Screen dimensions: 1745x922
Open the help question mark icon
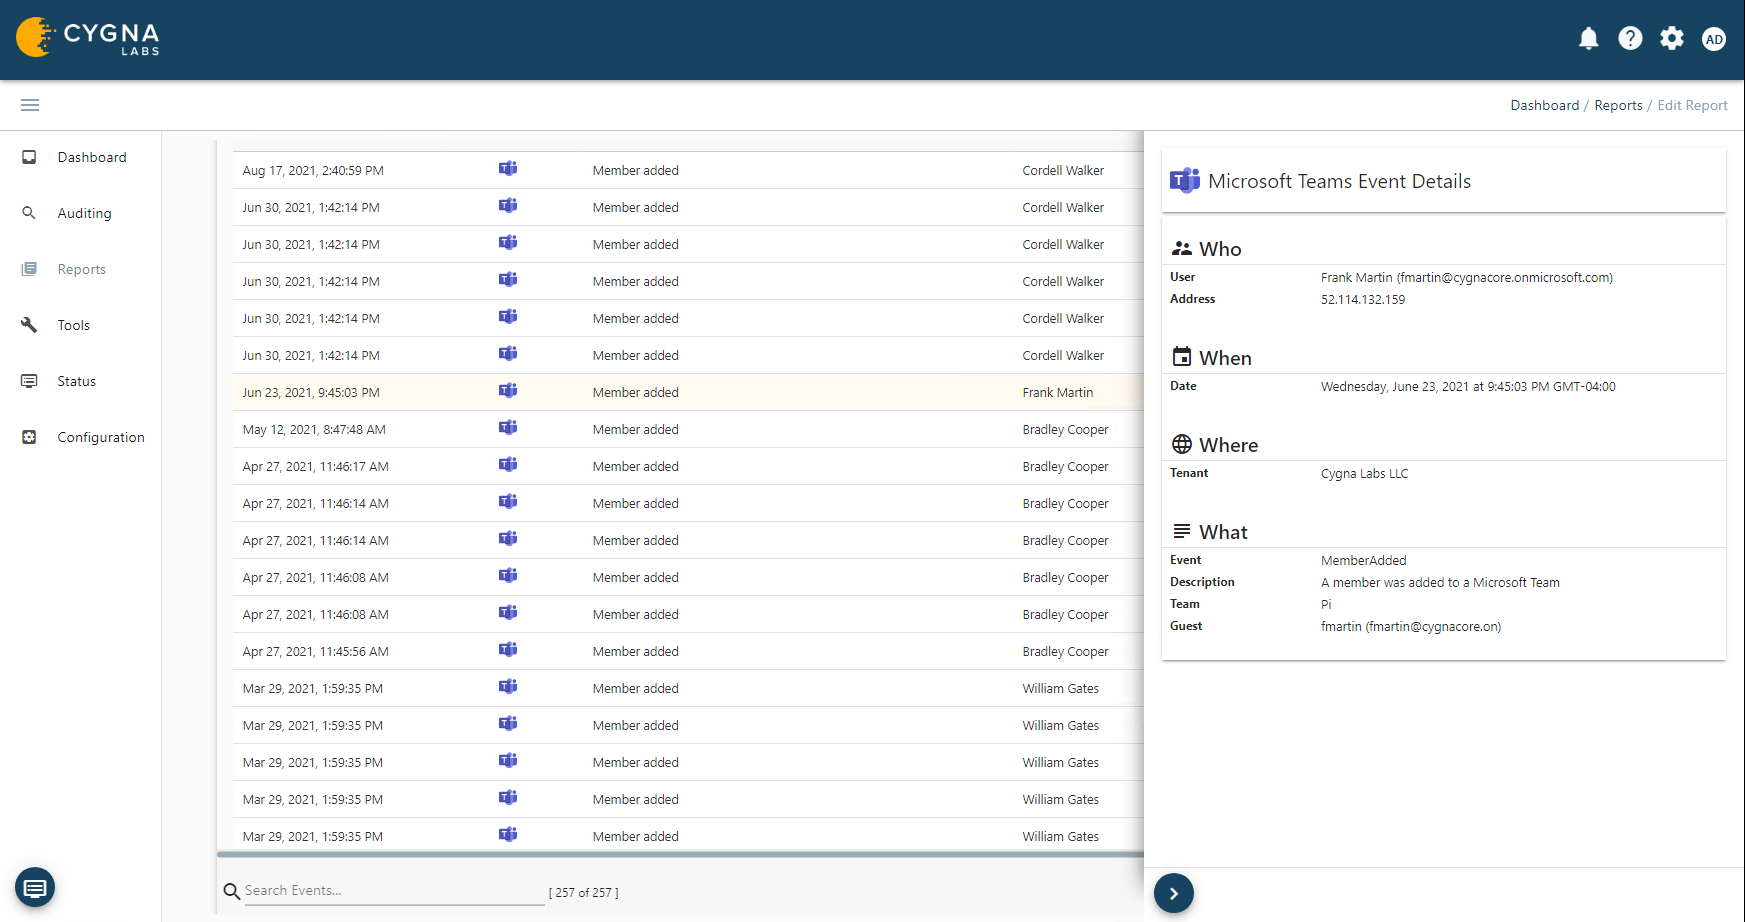pyautogui.click(x=1630, y=39)
